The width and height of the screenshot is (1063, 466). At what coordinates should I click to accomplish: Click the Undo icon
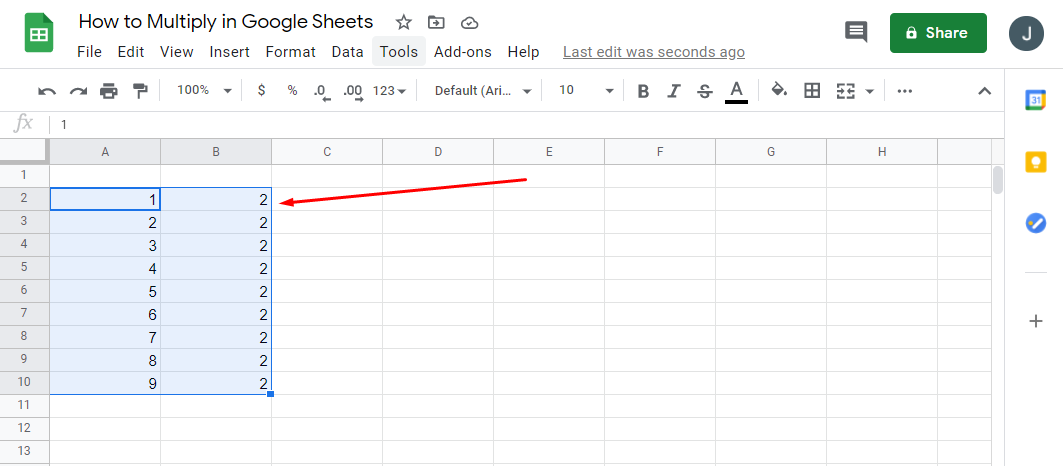(47, 91)
